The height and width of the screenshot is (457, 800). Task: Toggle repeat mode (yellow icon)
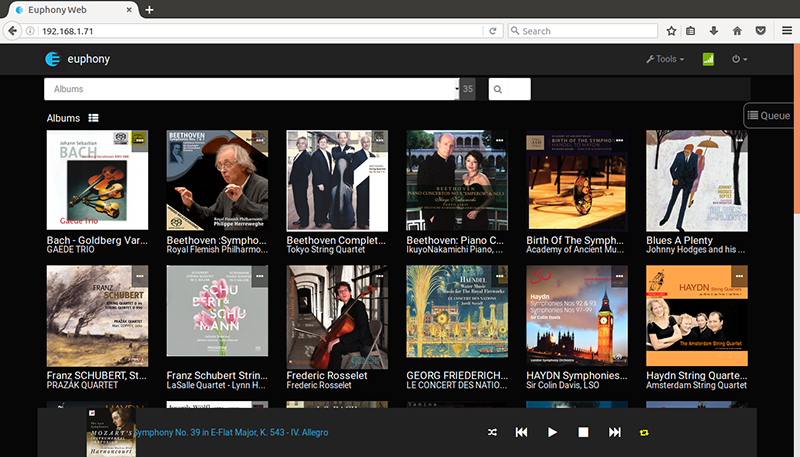[x=644, y=433]
